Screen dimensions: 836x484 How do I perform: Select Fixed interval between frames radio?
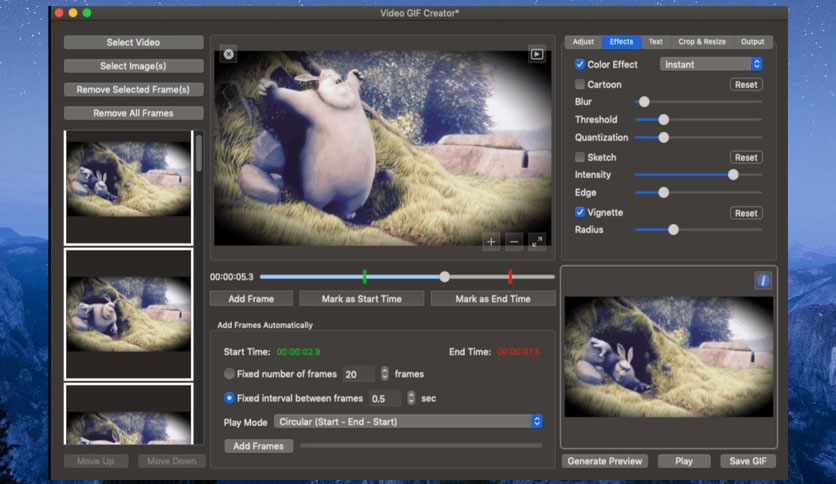(x=229, y=398)
